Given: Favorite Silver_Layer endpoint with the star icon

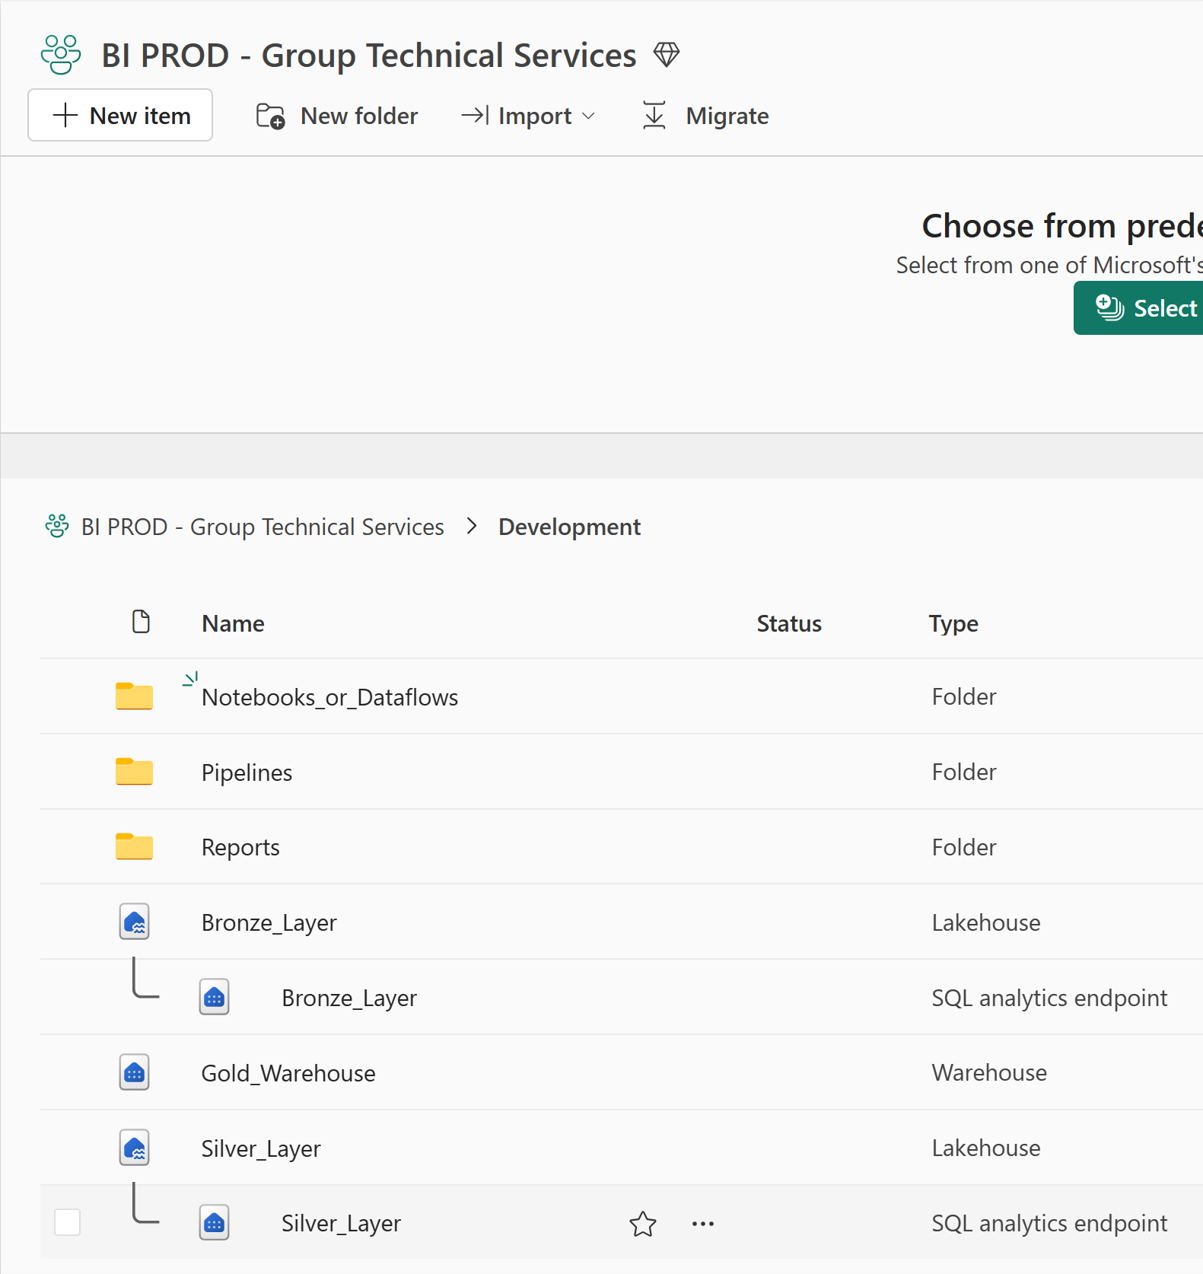Looking at the screenshot, I should (643, 1223).
